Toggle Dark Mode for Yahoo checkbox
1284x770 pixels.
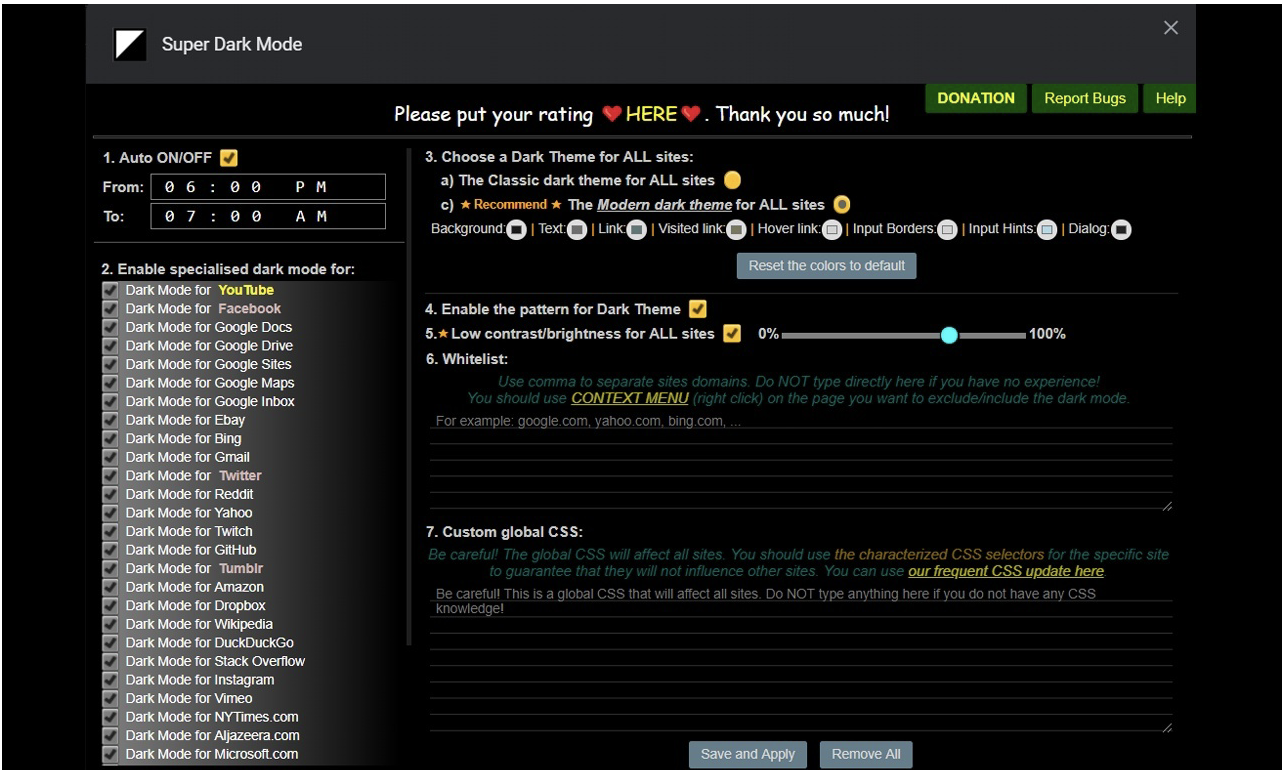[x=111, y=513]
